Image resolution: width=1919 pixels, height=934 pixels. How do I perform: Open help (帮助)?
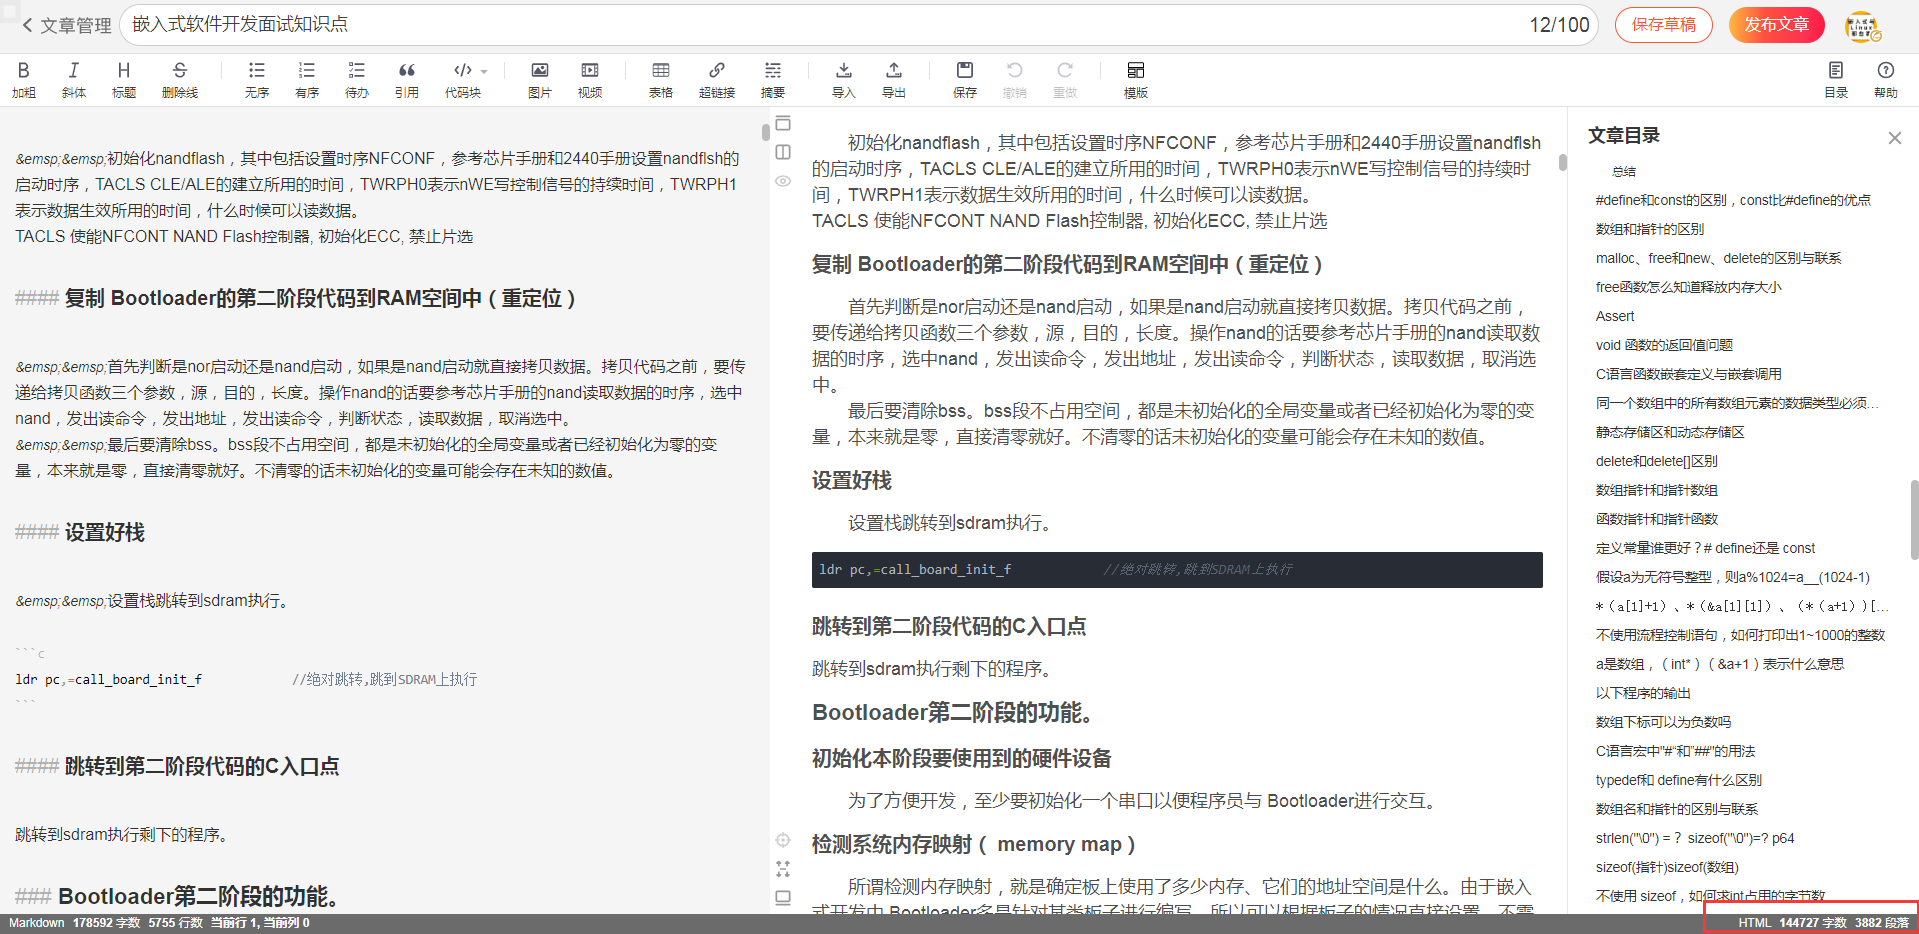(x=1886, y=79)
